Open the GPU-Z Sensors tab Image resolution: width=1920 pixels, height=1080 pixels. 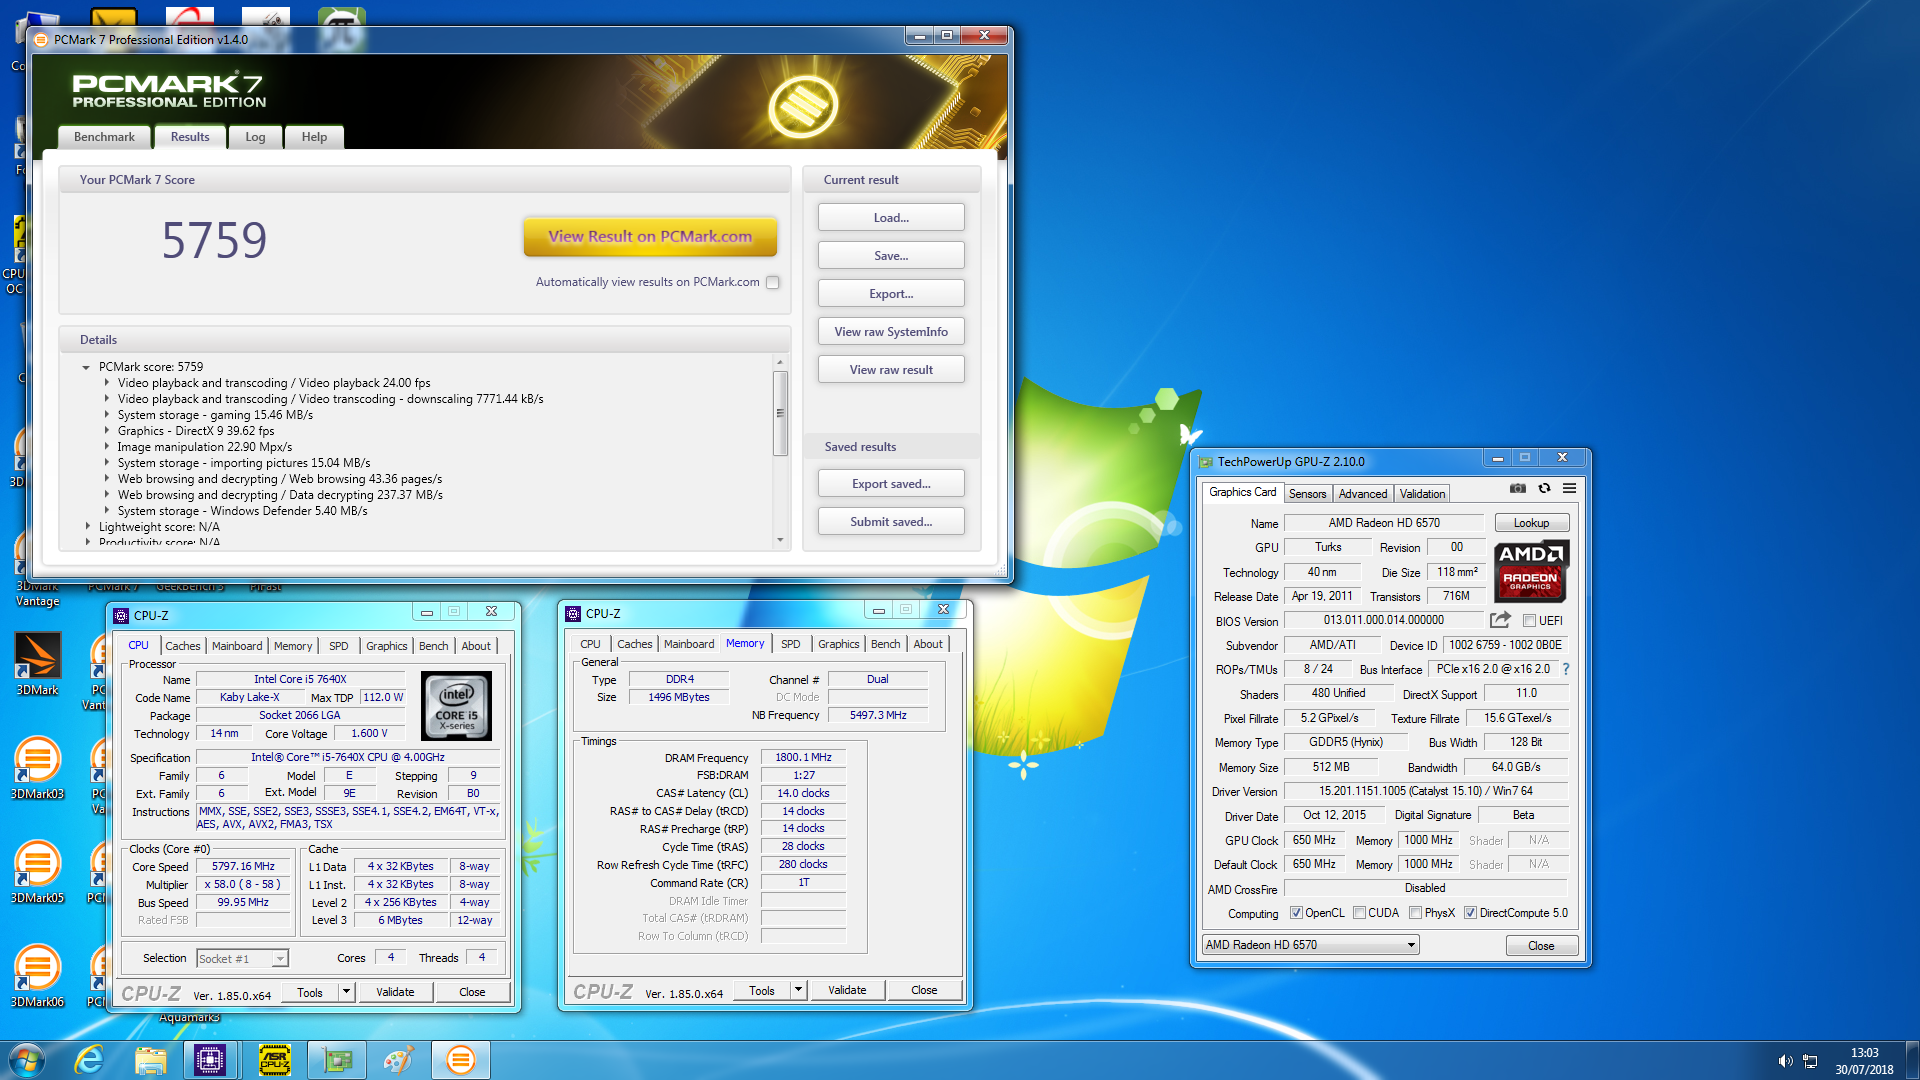click(1307, 494)
